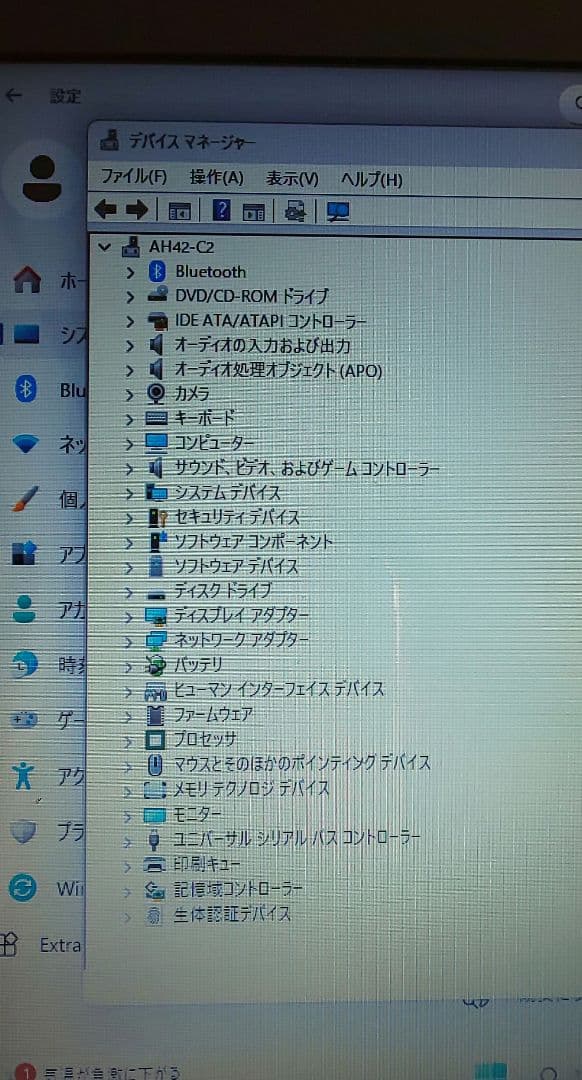Select the 生体認証デバイス row text

[231, 915]
